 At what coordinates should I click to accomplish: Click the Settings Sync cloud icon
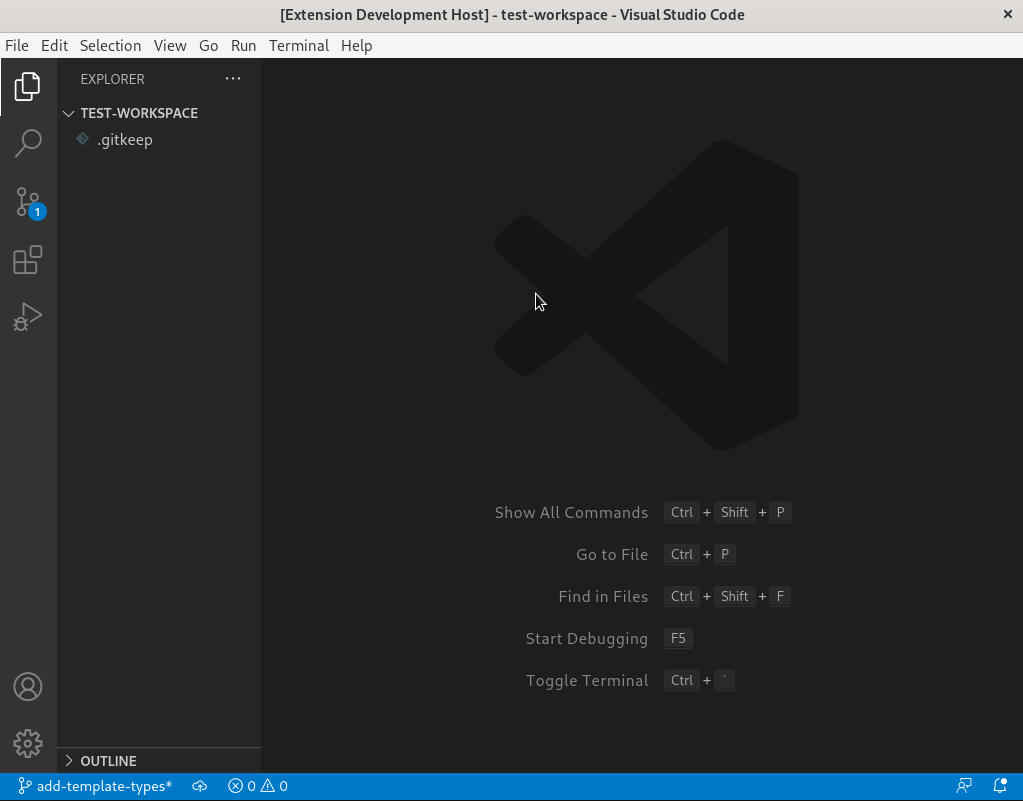pos(199,786)
